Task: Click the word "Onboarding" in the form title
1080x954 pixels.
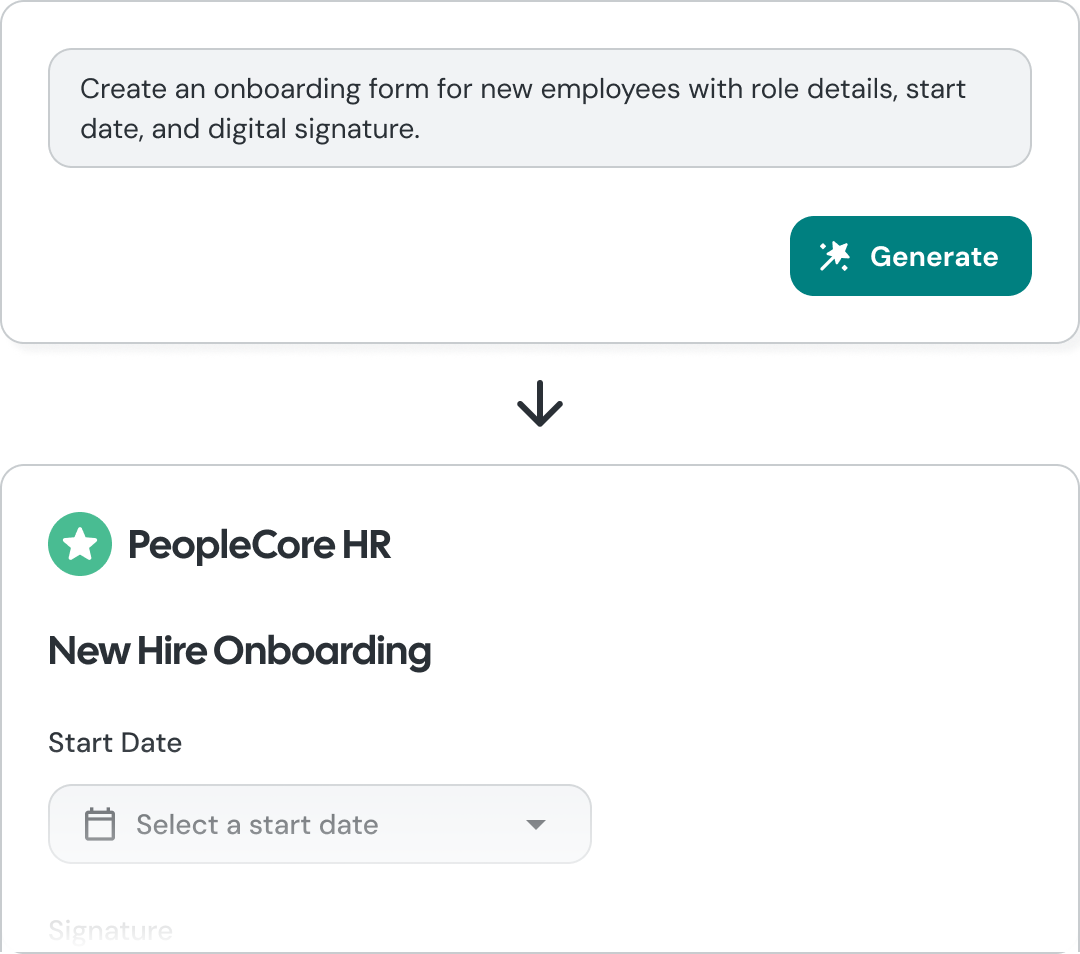Action: click(x=322, y=651)
